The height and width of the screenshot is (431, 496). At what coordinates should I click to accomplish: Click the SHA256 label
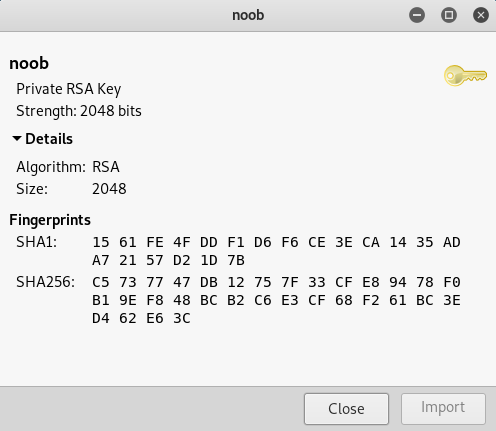coord(46,282)
